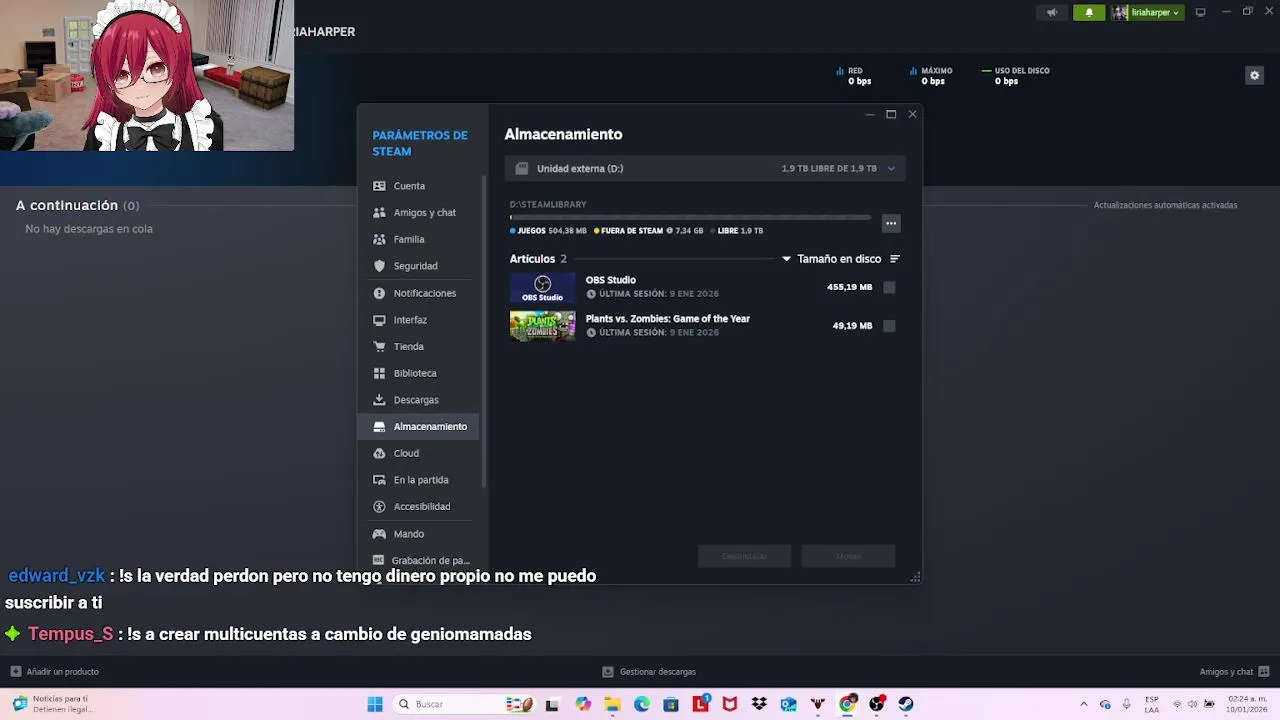Click Añadir un producto

pyautogui.click(x=55, y=672)
